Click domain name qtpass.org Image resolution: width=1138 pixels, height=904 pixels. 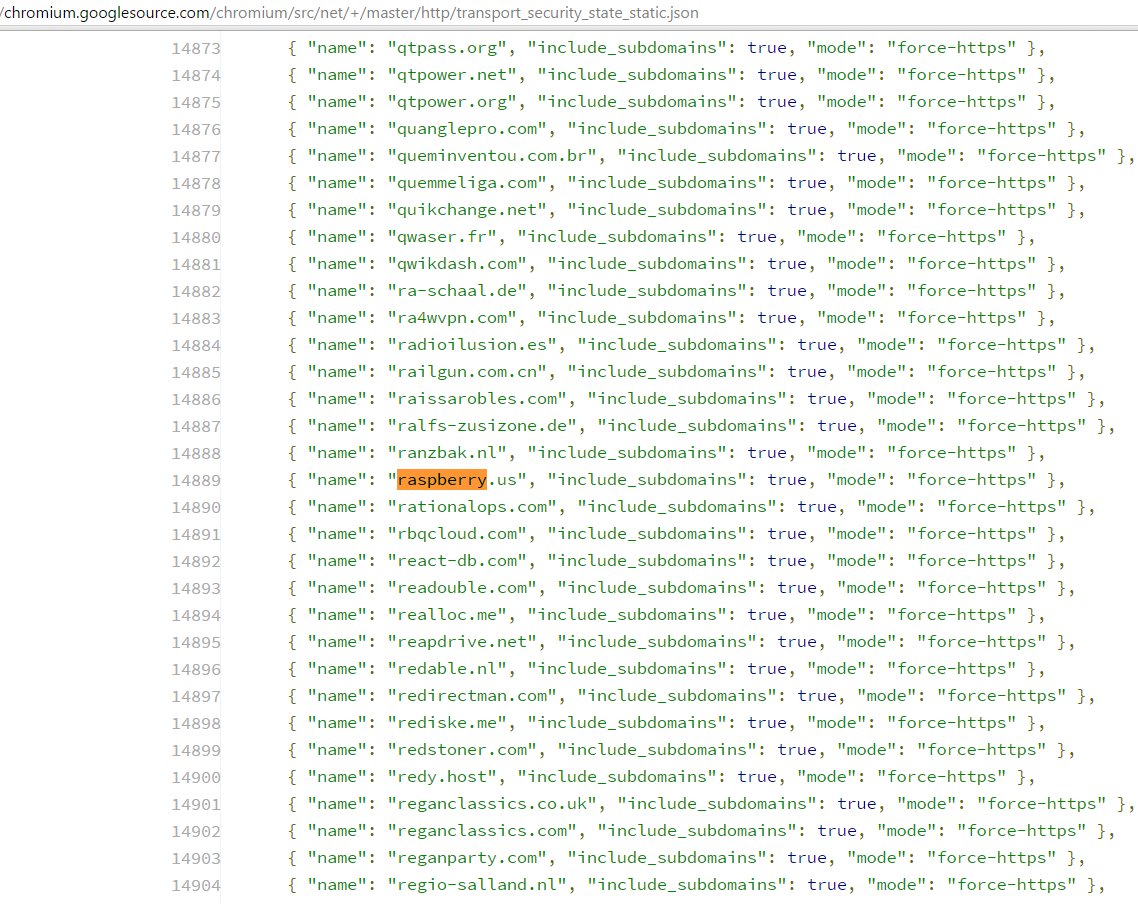447,48
